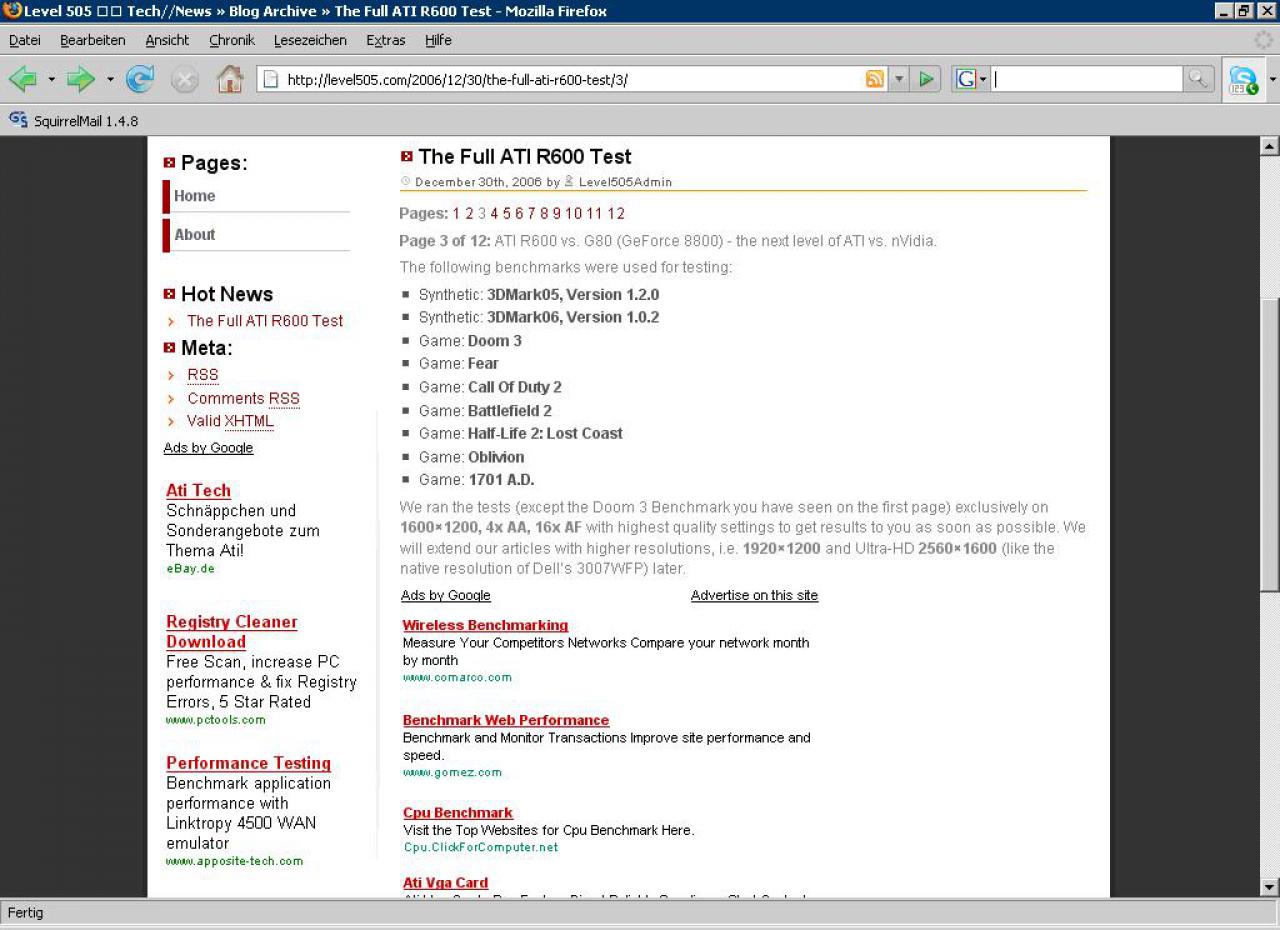Screen dimensions: 1280x930
Task: Click the Skype toolbar icon
Action: point(1243,80)
